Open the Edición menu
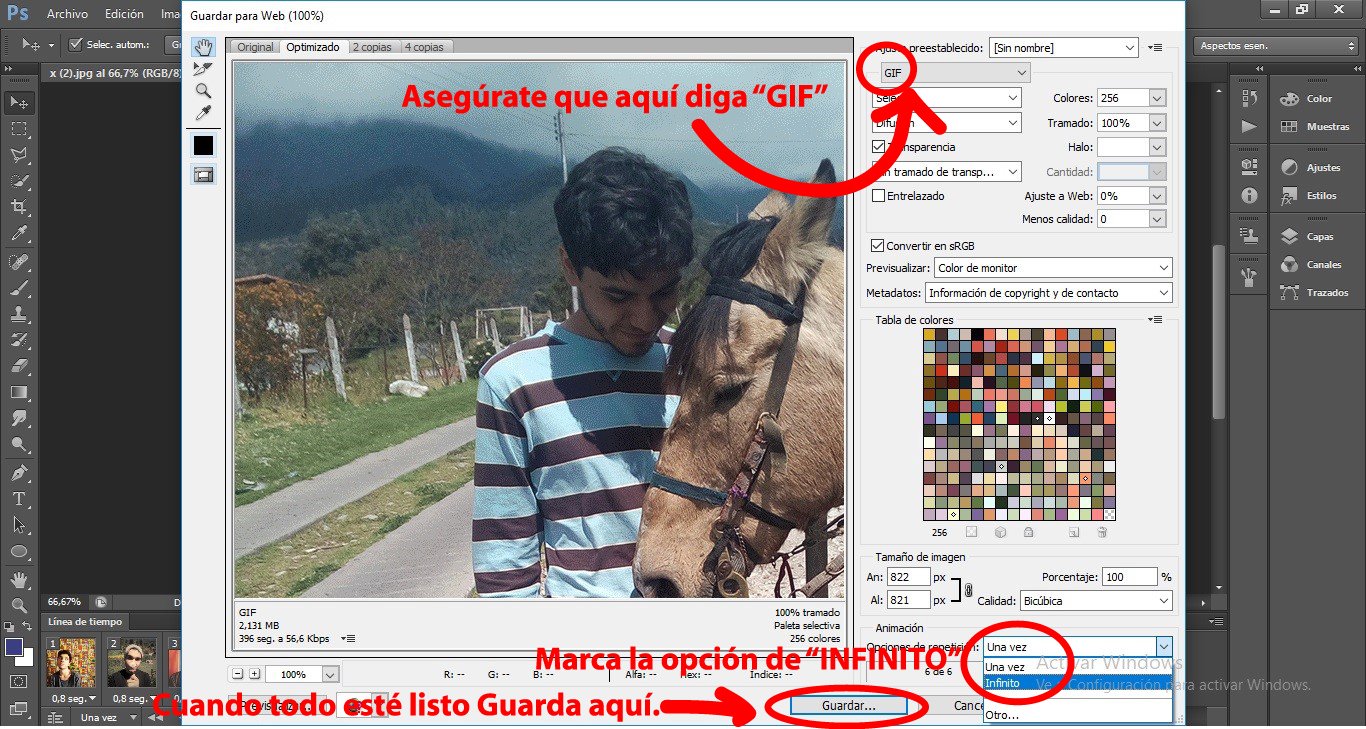The width and height of the screenshot is (1366, 729). pos(124,14)
